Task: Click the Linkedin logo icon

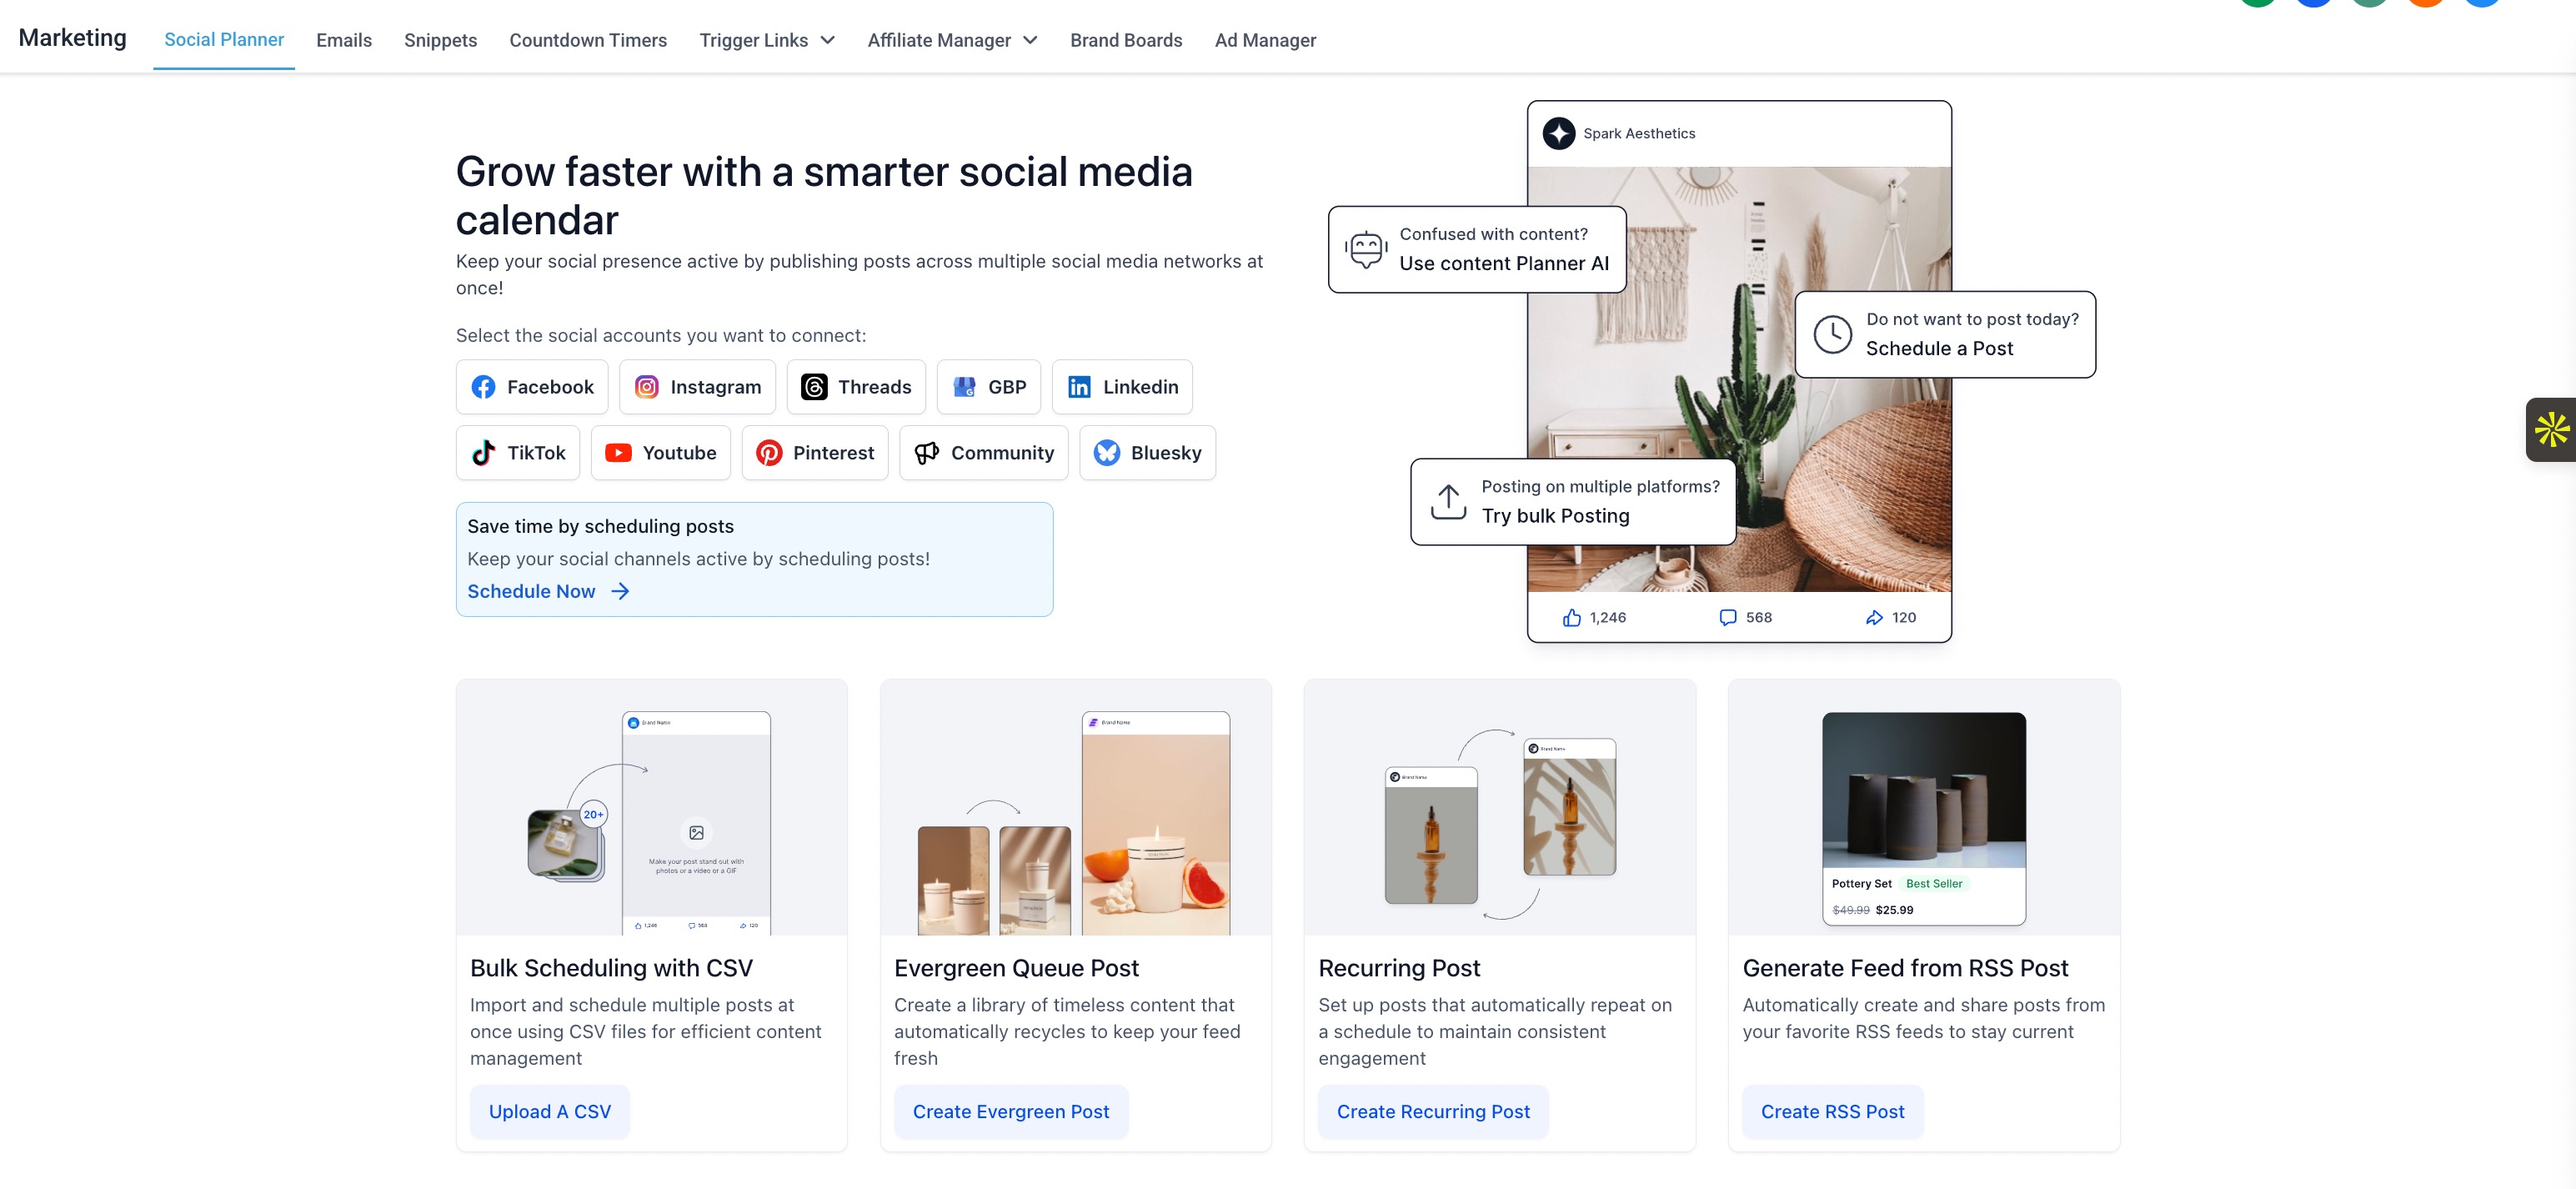Action: 1079,387
